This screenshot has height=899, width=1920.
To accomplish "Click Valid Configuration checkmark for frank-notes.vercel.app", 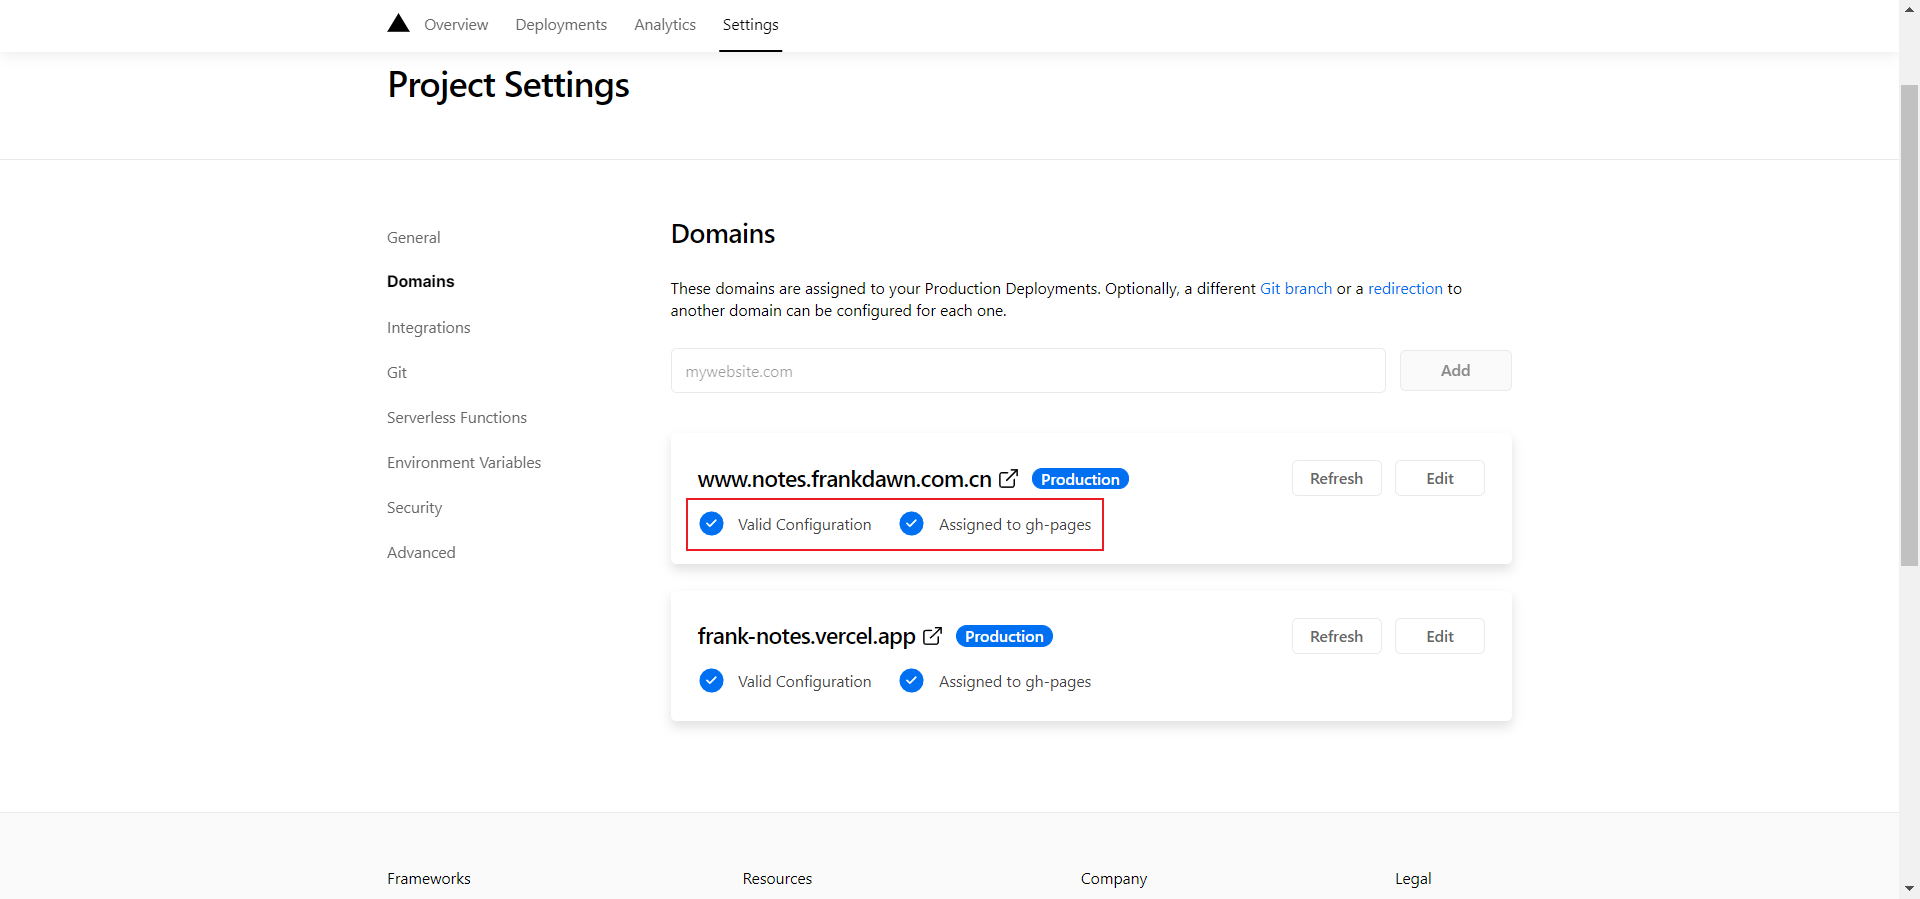I will point(711,681).
